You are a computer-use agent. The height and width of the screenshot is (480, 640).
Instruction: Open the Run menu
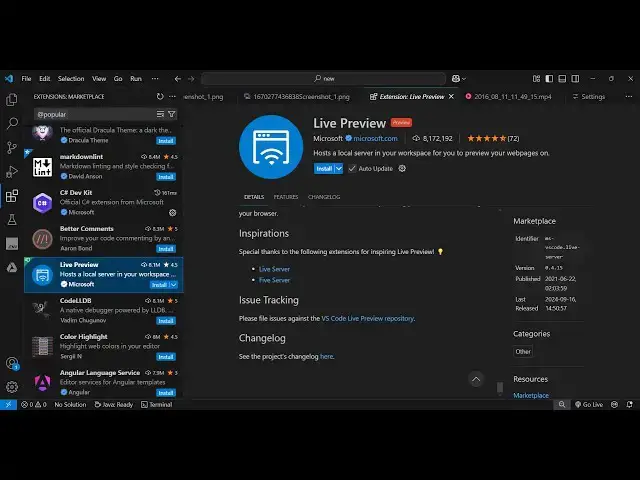136,78
